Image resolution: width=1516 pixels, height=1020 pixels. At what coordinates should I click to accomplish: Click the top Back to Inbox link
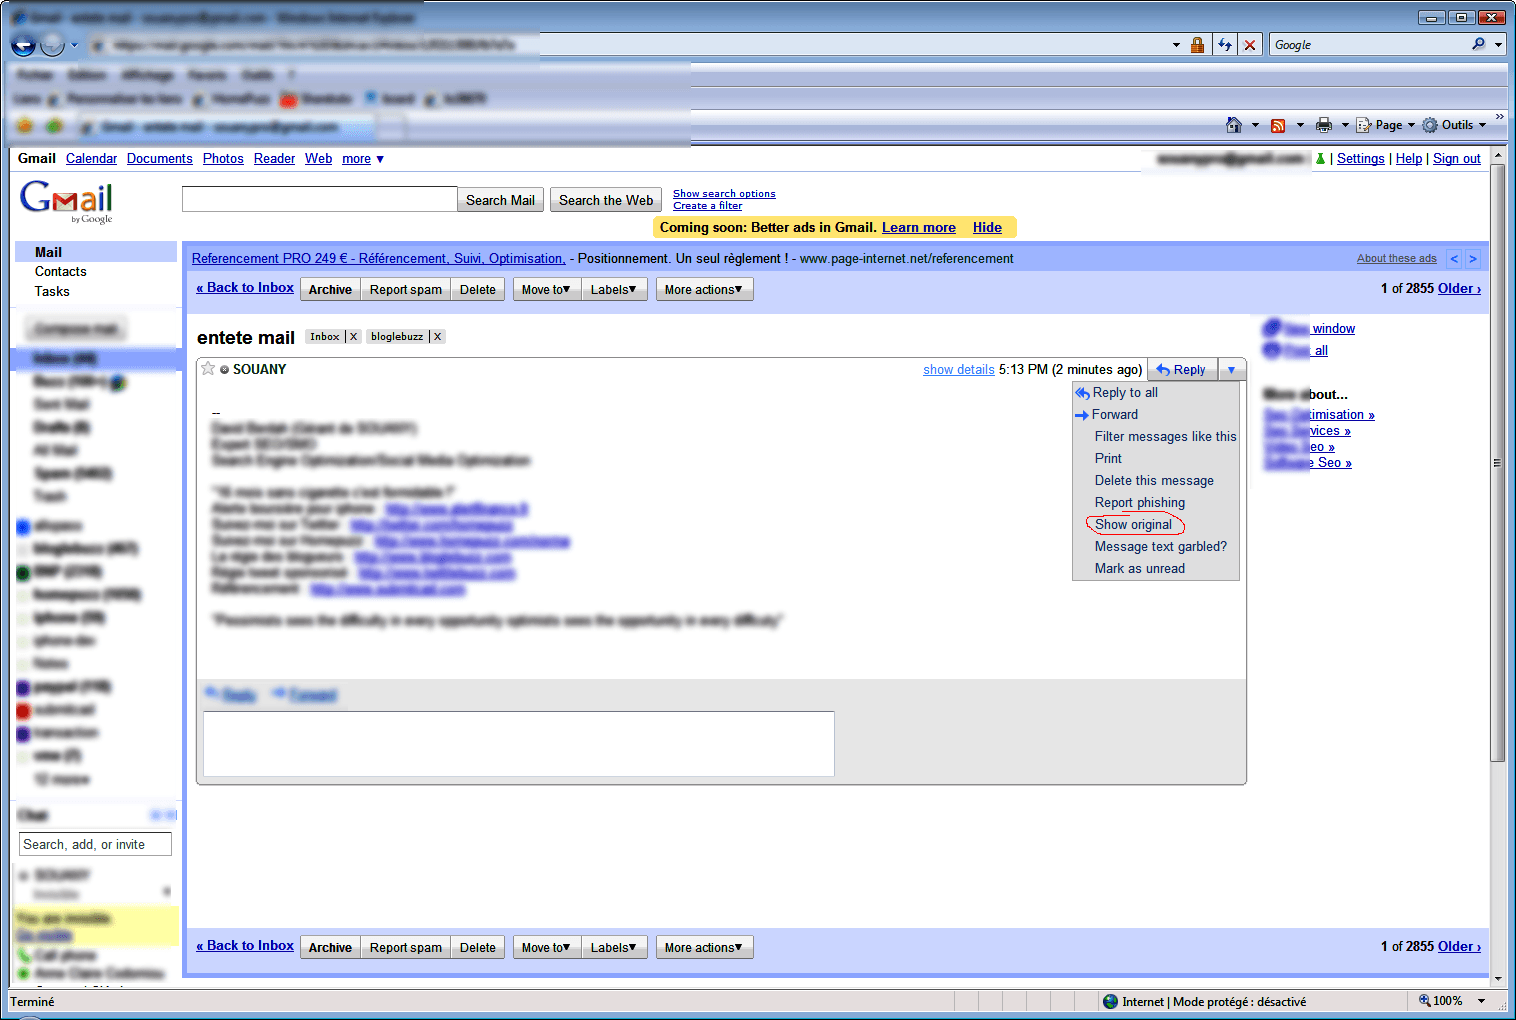(x=245, y=288)
